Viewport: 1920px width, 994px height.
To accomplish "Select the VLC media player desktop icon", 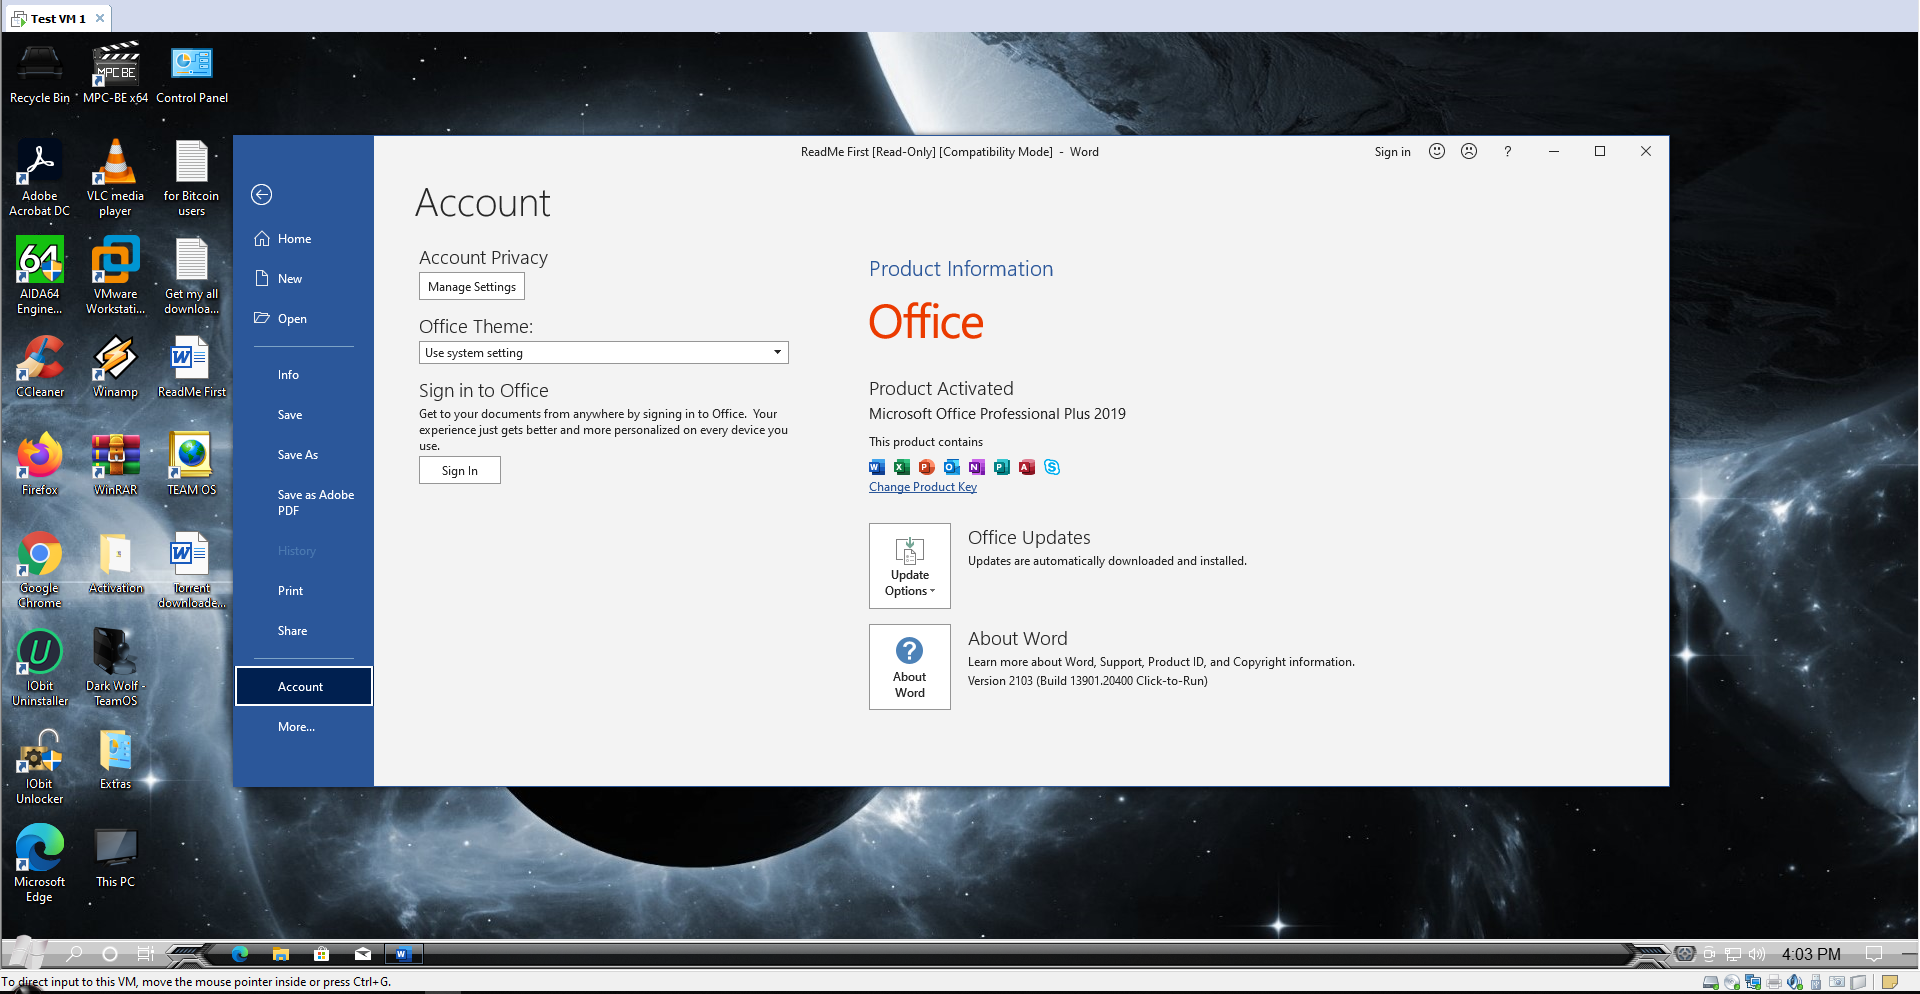I will tap(115, 179).
